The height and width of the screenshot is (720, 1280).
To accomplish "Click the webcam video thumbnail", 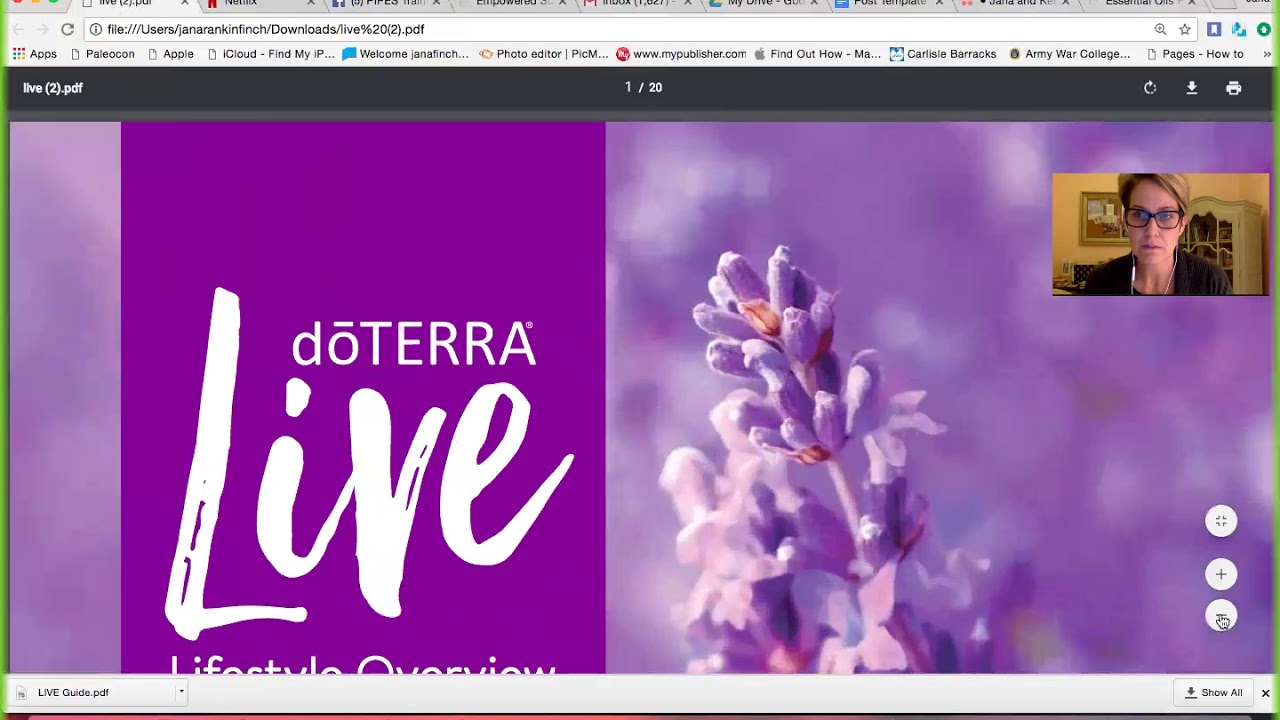I will click(1160, 234).
